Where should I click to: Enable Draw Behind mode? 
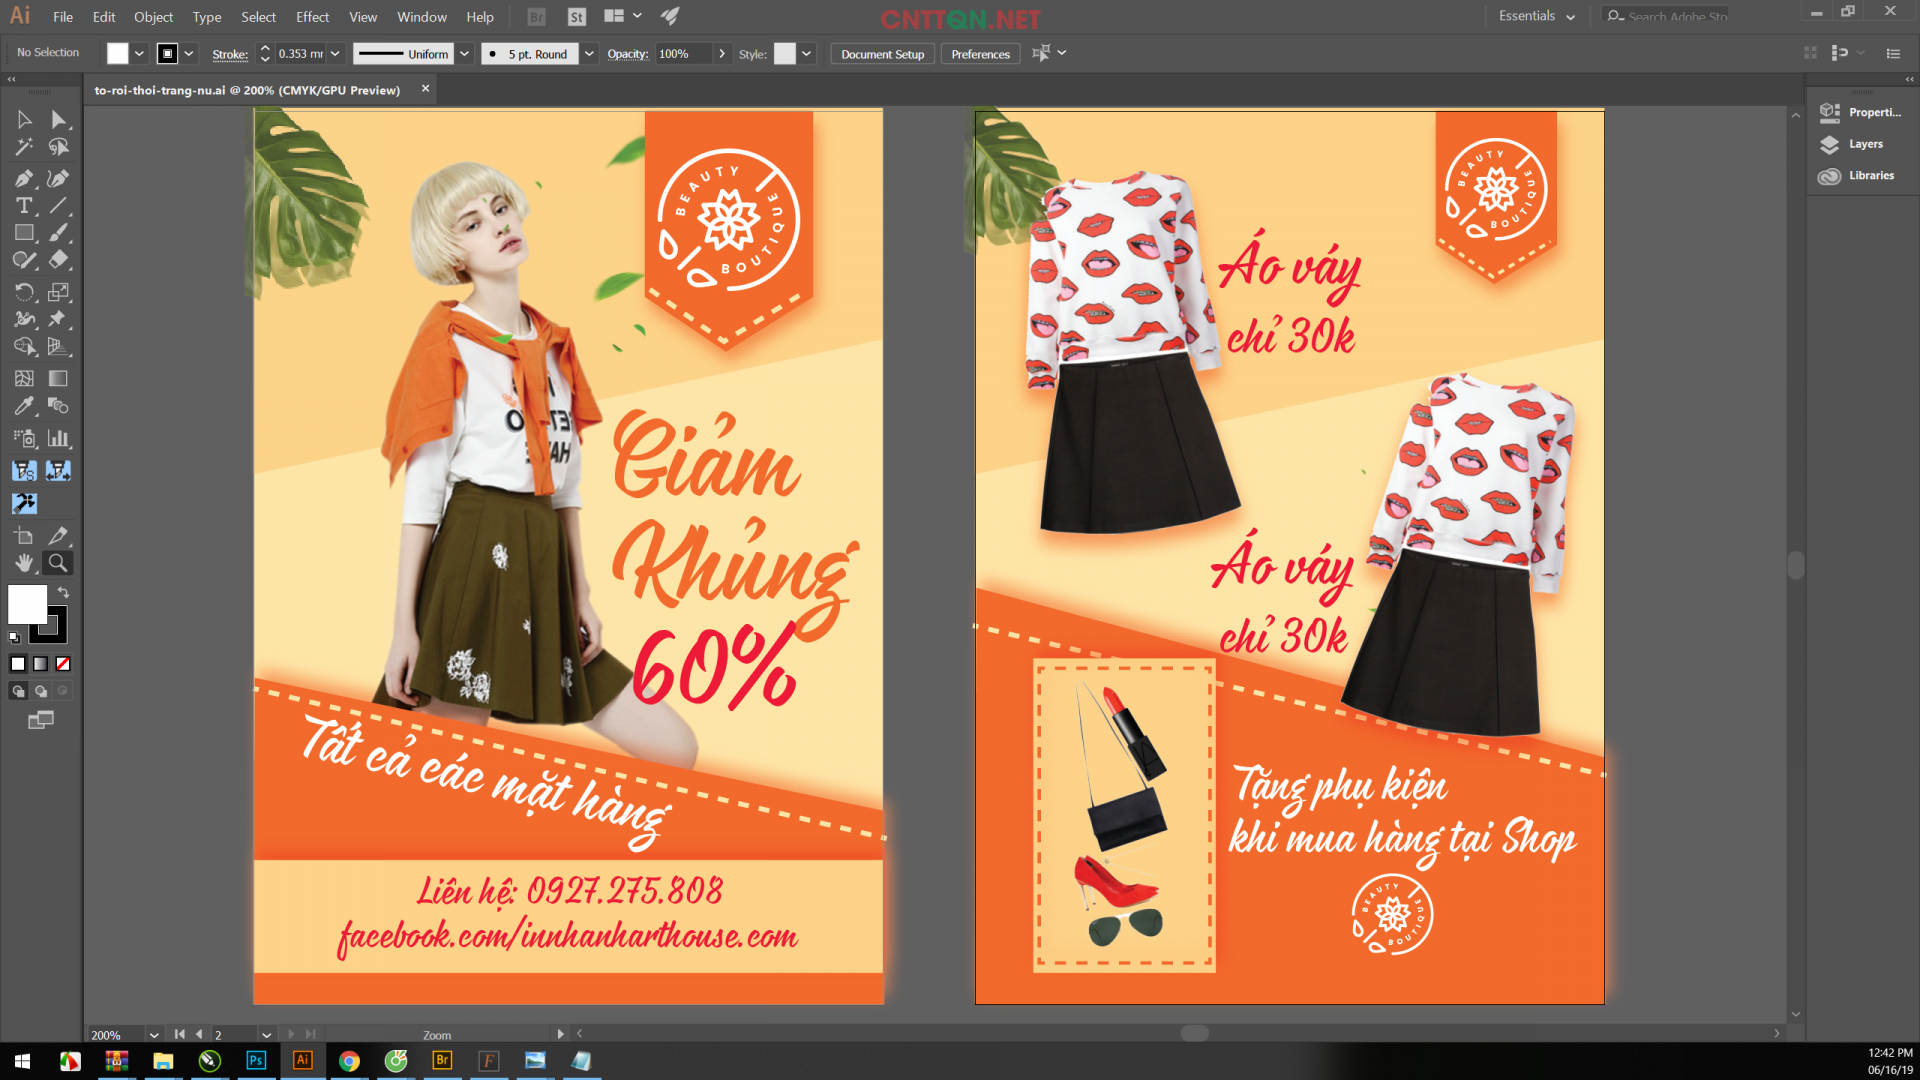(x=41, y=691)
